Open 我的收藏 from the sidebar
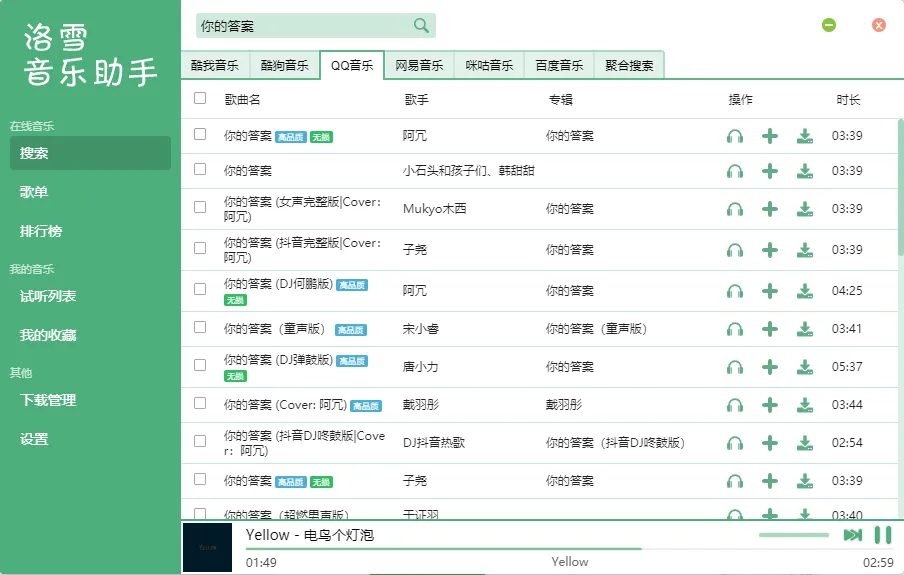 point(48,335)
